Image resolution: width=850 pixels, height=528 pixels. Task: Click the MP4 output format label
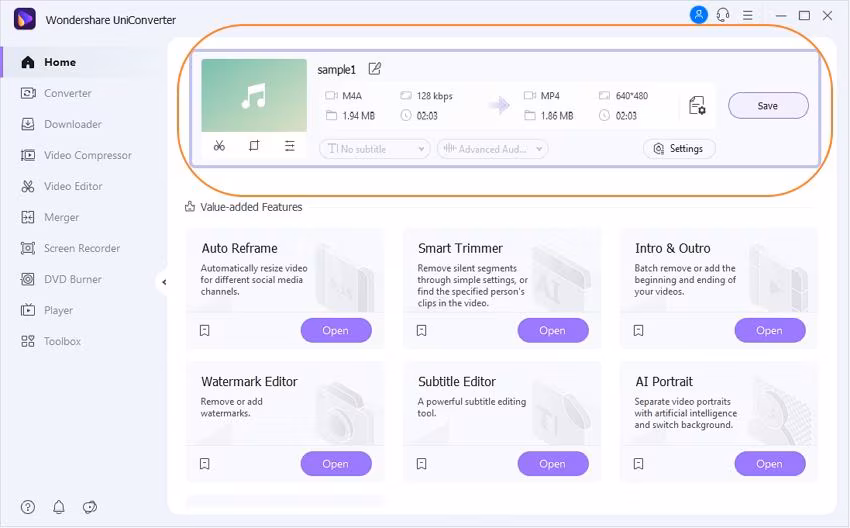pyautogui.click(x=550, y=96)
